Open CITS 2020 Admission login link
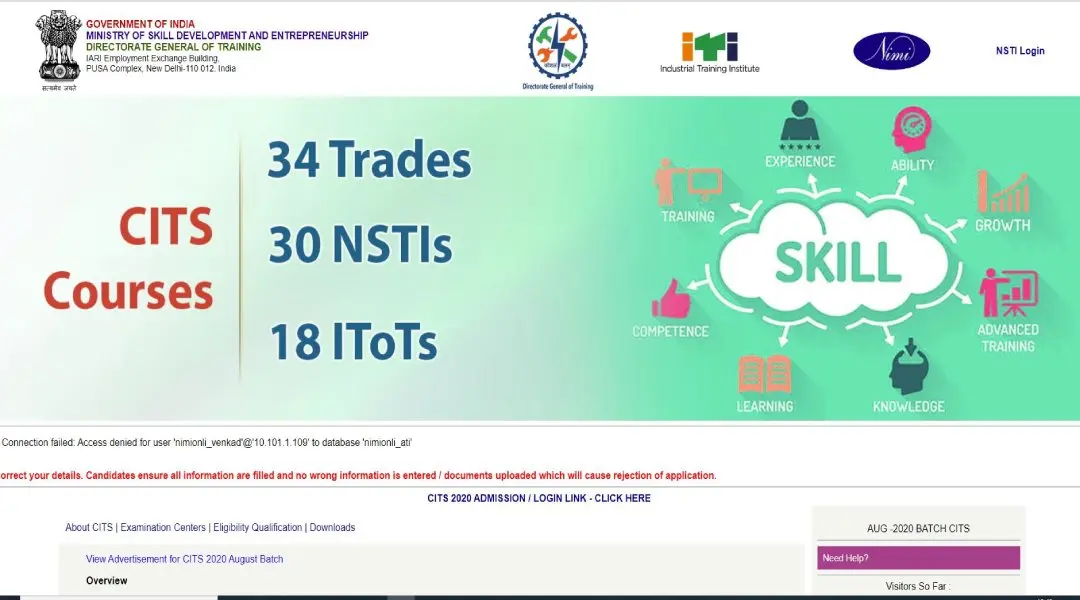 [538, 498]
